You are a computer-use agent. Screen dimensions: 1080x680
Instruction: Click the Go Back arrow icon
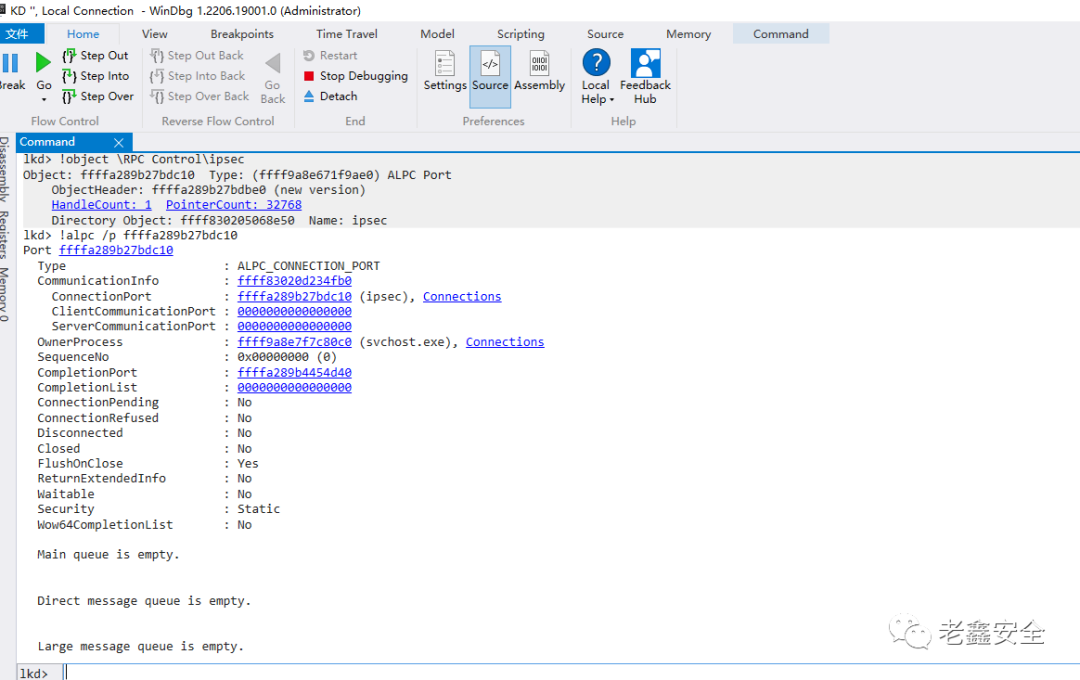click(x=273, y=63)
